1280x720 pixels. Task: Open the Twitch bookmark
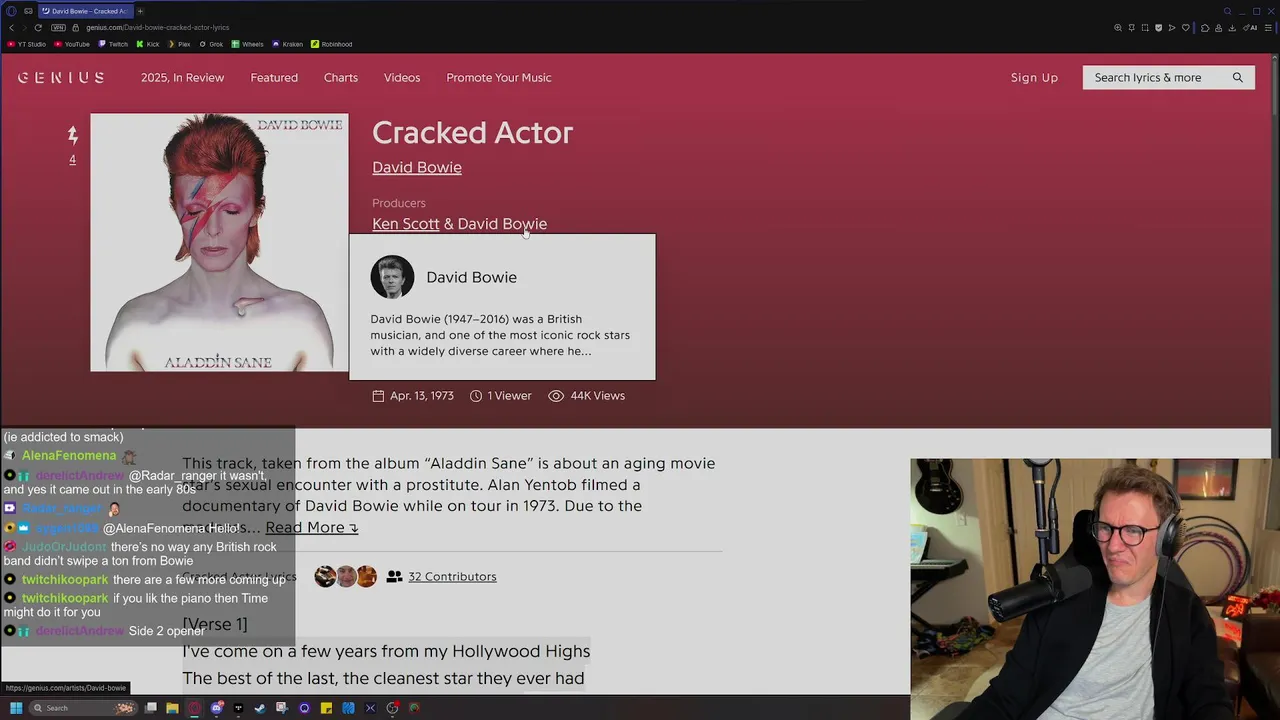(x=112, y=44)
